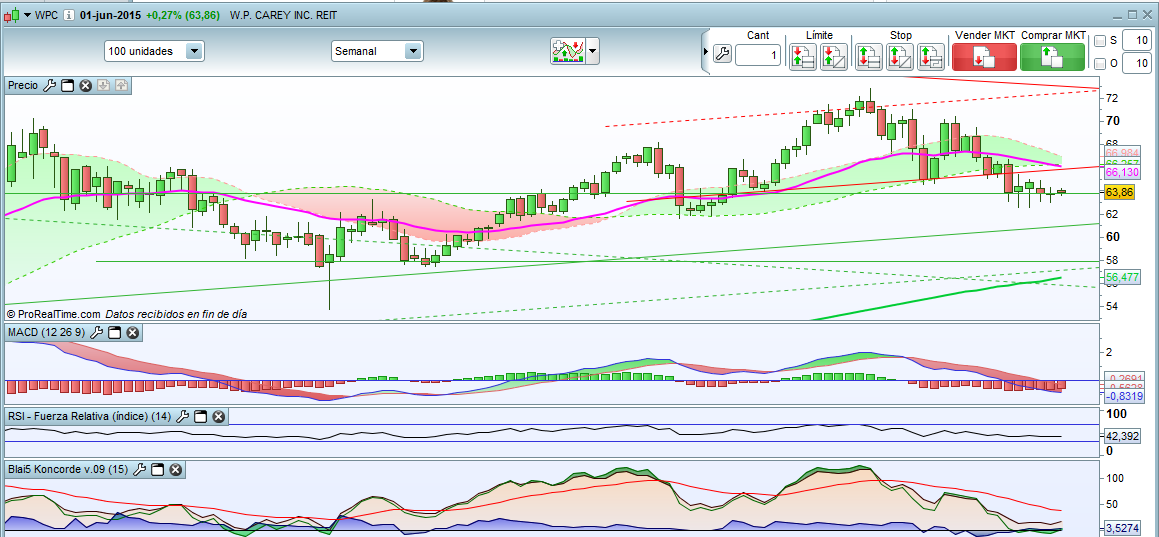This screenshot has height=537, width=1159.
Task: Enable the O checkbox
Action: 1100,64
